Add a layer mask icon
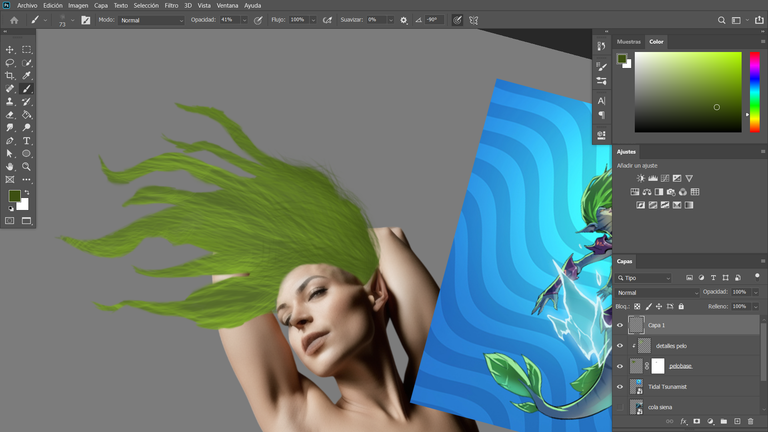768x432 pixels. tap(696, 421)
